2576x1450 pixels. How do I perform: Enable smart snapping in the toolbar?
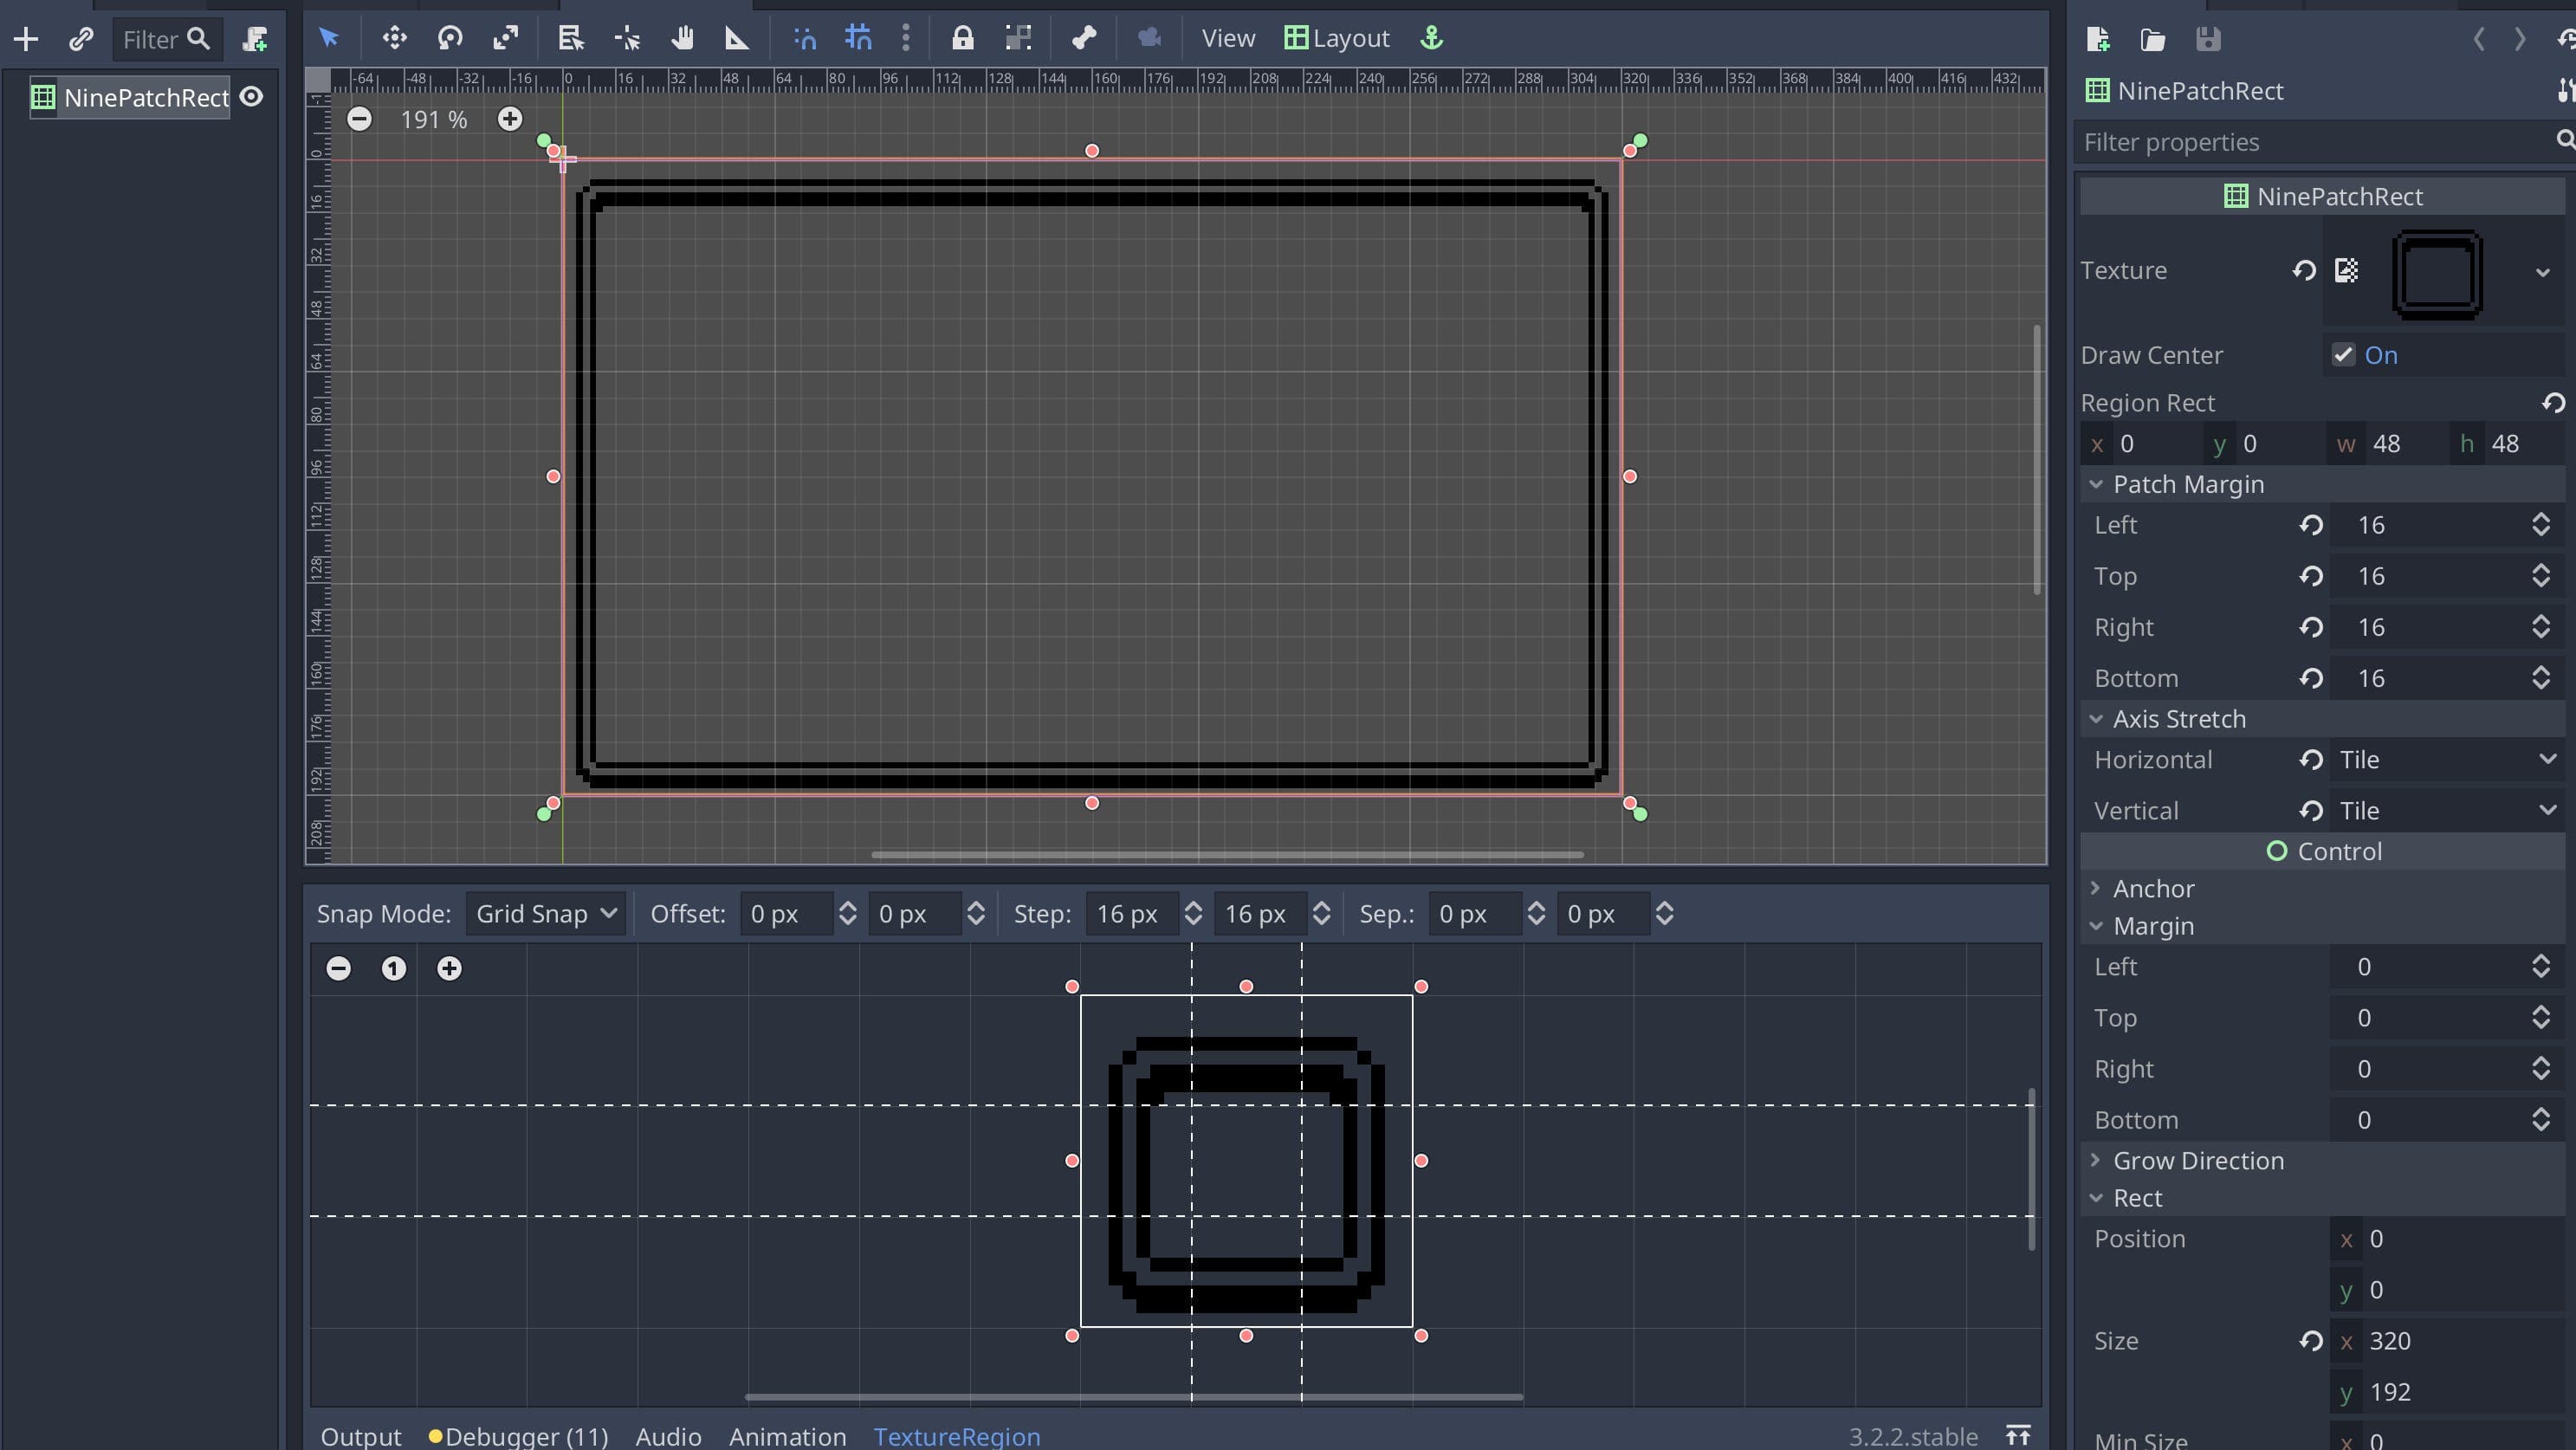[803, 38]
